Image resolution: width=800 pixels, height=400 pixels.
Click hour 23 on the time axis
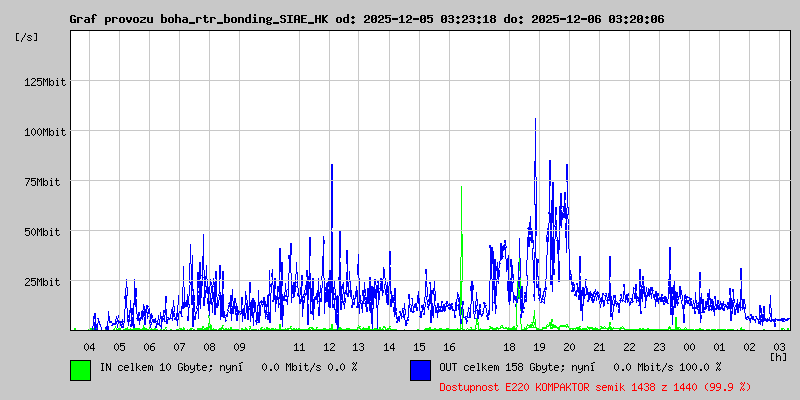tap(659, 346)
